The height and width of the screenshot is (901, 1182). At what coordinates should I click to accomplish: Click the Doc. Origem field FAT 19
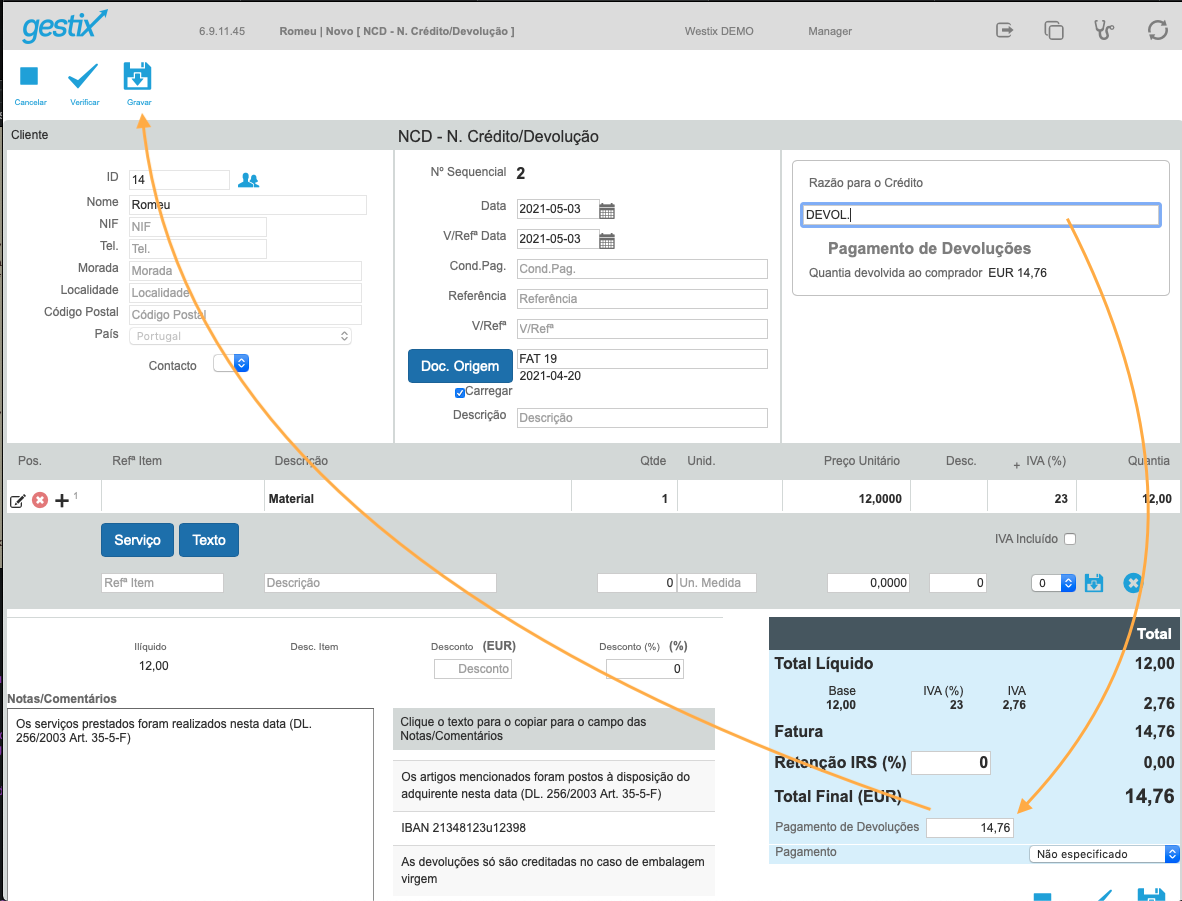(x=642, y=359)
